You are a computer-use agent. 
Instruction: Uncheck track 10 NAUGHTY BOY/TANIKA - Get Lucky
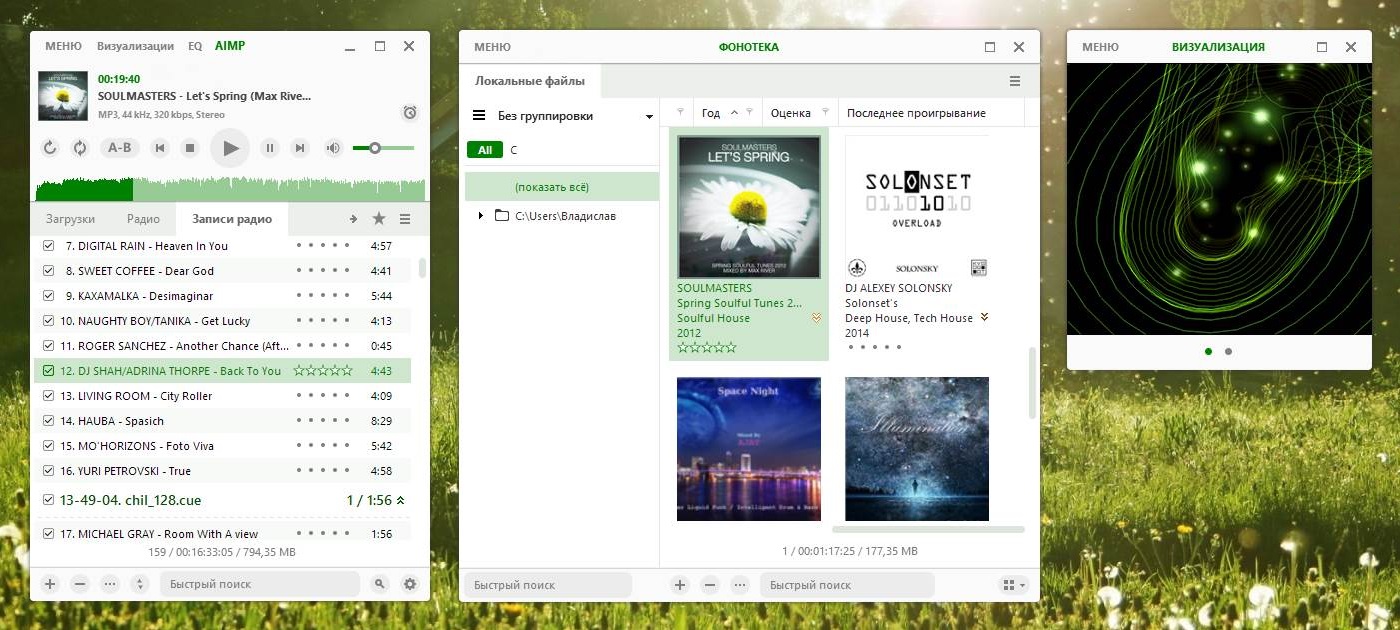49,320
